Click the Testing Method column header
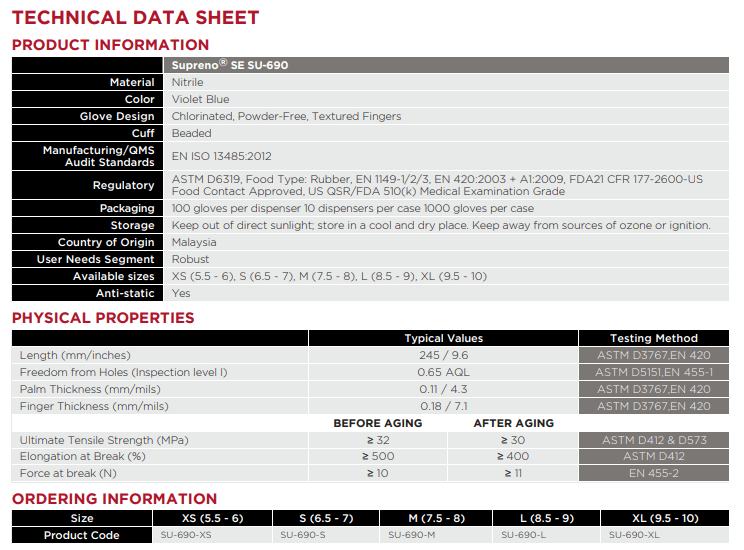 pyautogui.click(x=653, y=338)
